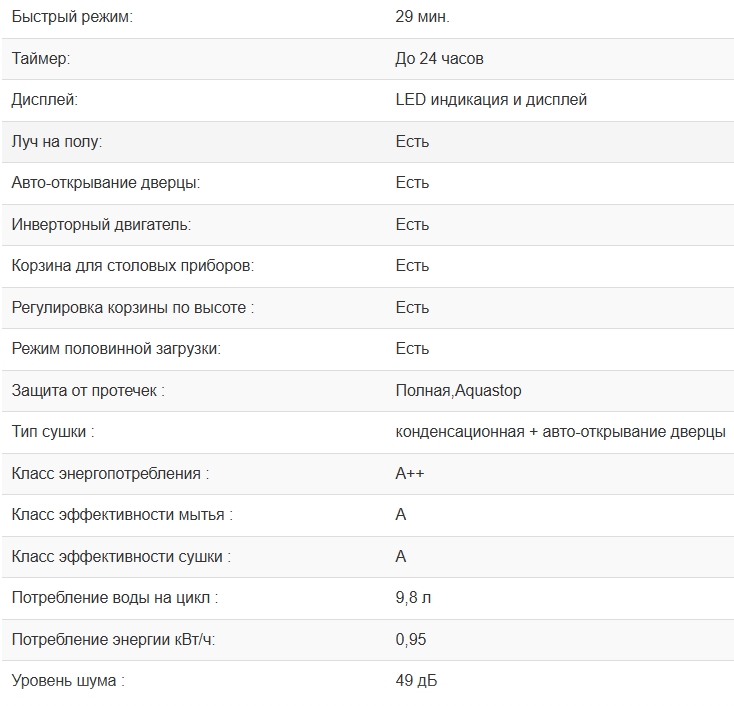Click the 'Полная,Aquastop' value
The image size is (734, 706).
pos(458,391)
